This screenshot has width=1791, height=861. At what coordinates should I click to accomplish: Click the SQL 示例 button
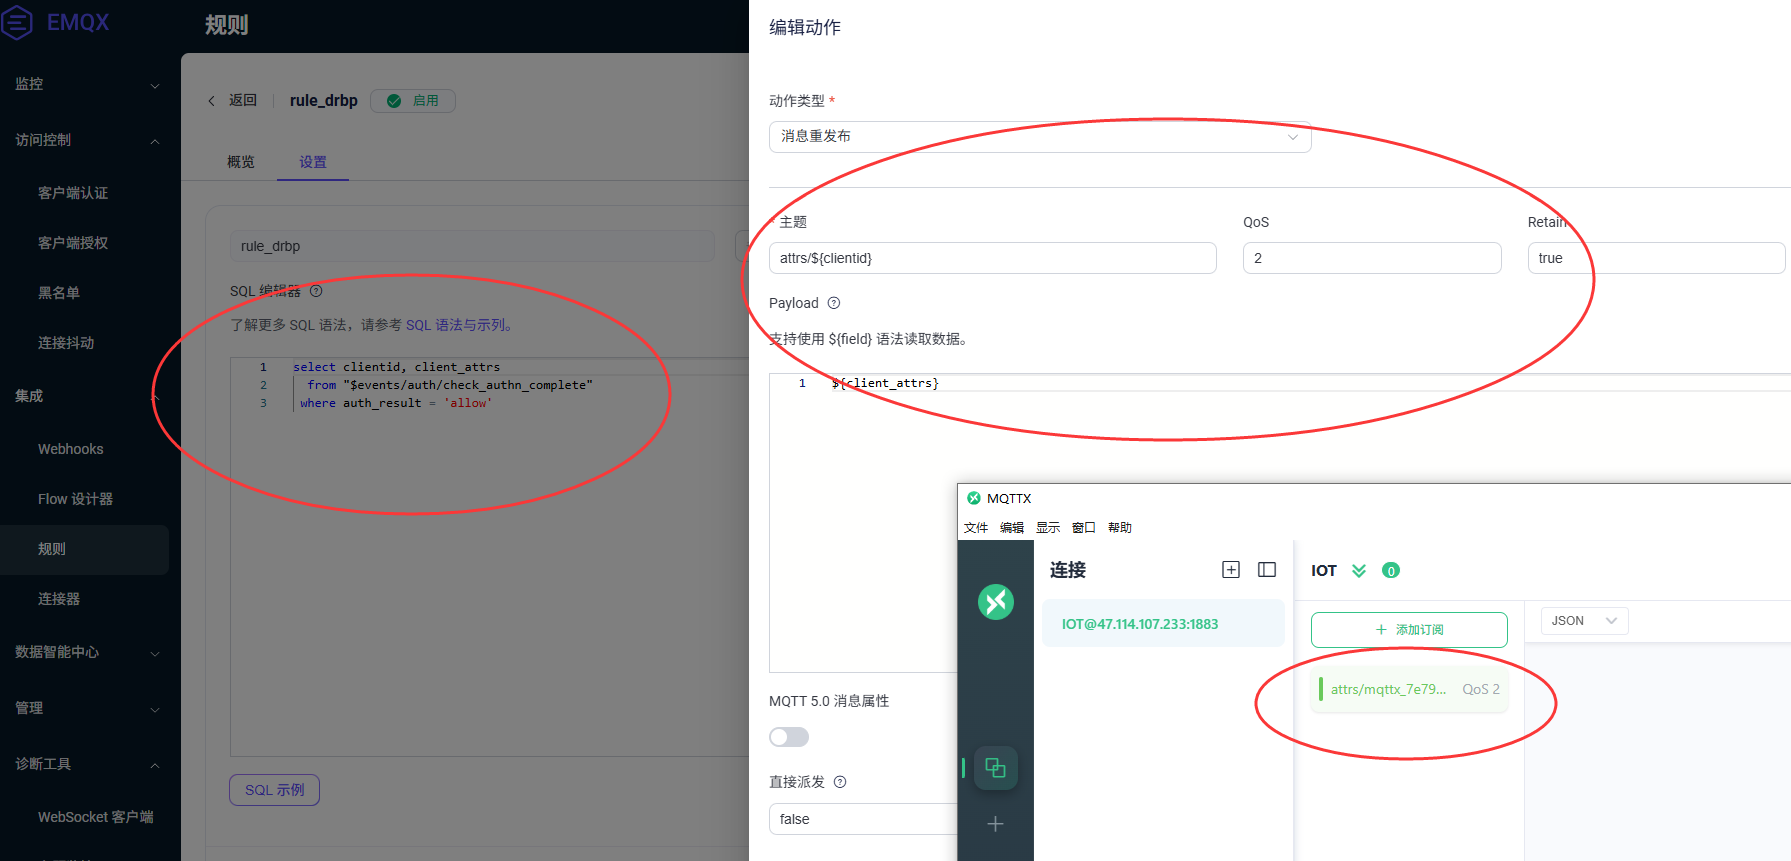(x=275, y=790)
